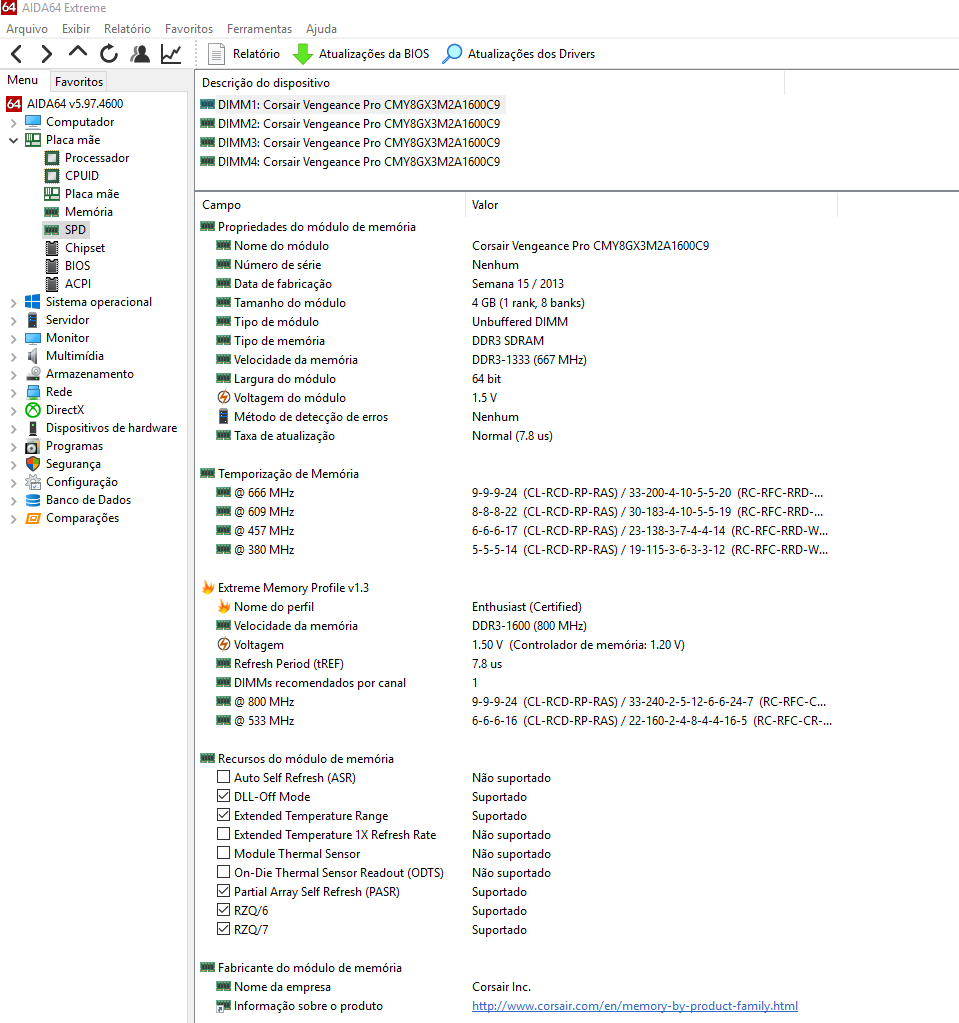The width and height of the screenshot is (959, 1023).
Task: Refresh the page with the refresh icon
Action: point(109,53)
